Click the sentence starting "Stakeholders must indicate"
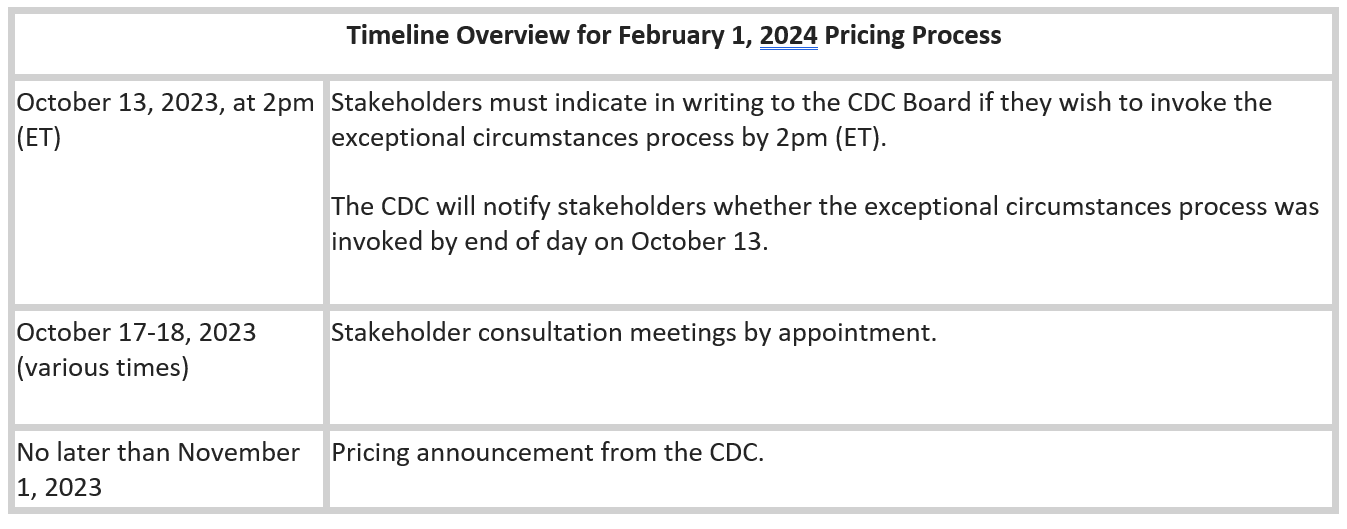 pos(800,103)
